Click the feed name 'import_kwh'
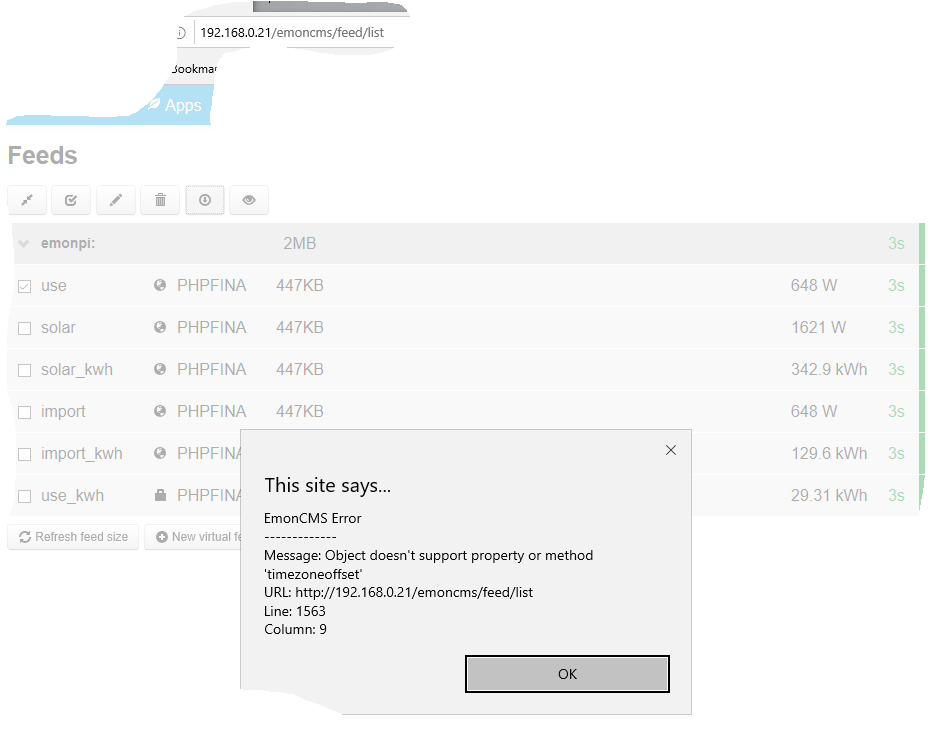This screenshot has height=745, width=934. tap(82, 454)
